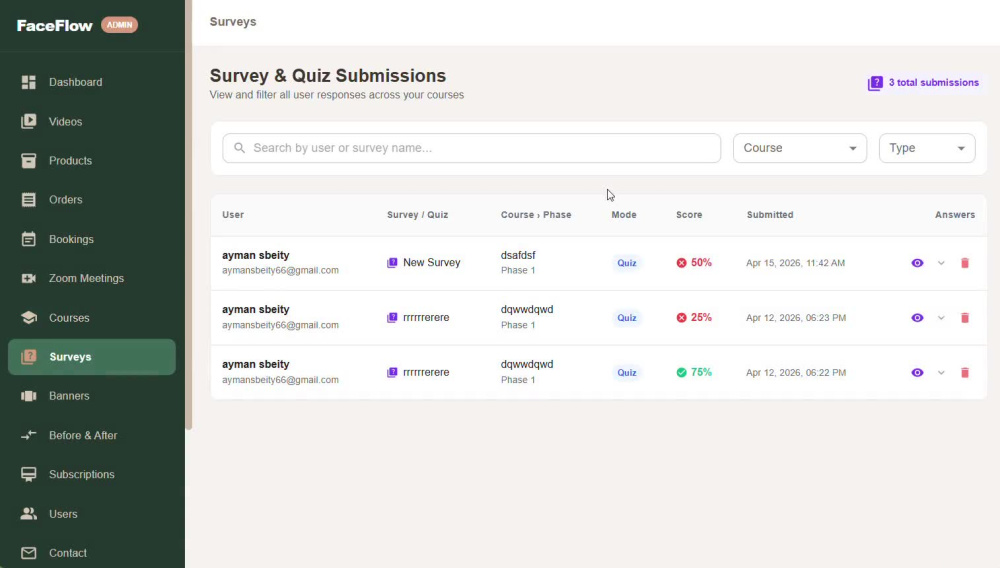This screenshot has width=1000, height=568.
Task: Click the FaceFlow logo
Action: click(x=55, y=25)
